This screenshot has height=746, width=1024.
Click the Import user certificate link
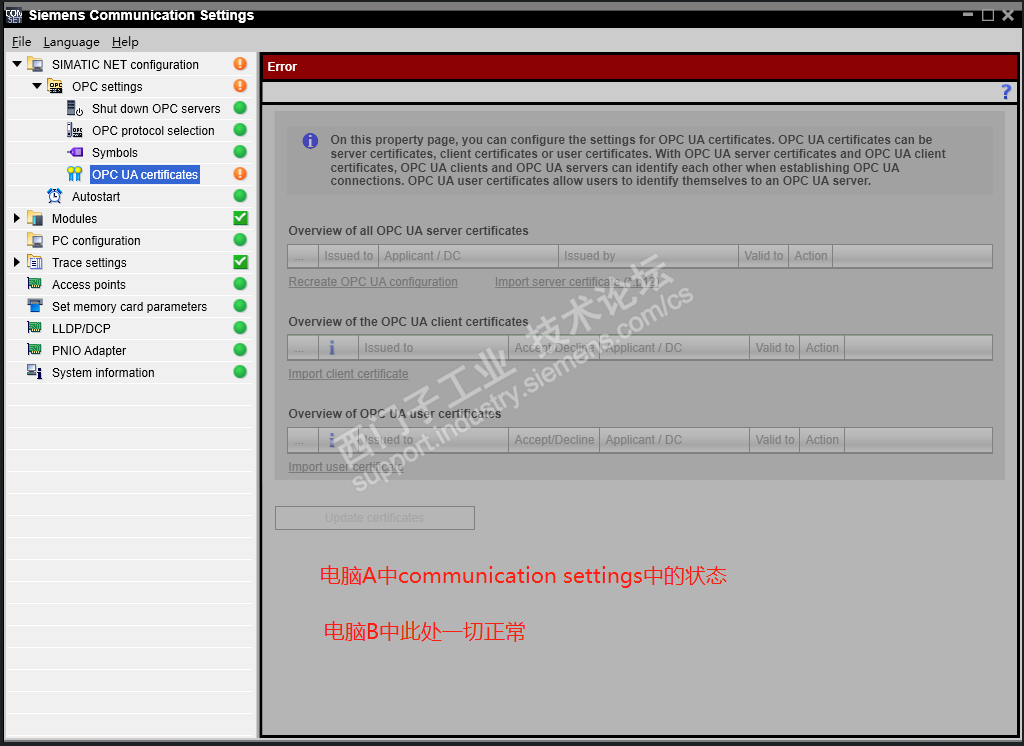click(x=346, y=466)
